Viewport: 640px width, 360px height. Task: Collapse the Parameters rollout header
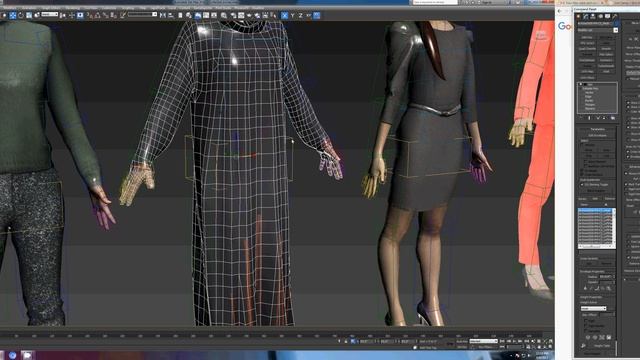[598, 129]
